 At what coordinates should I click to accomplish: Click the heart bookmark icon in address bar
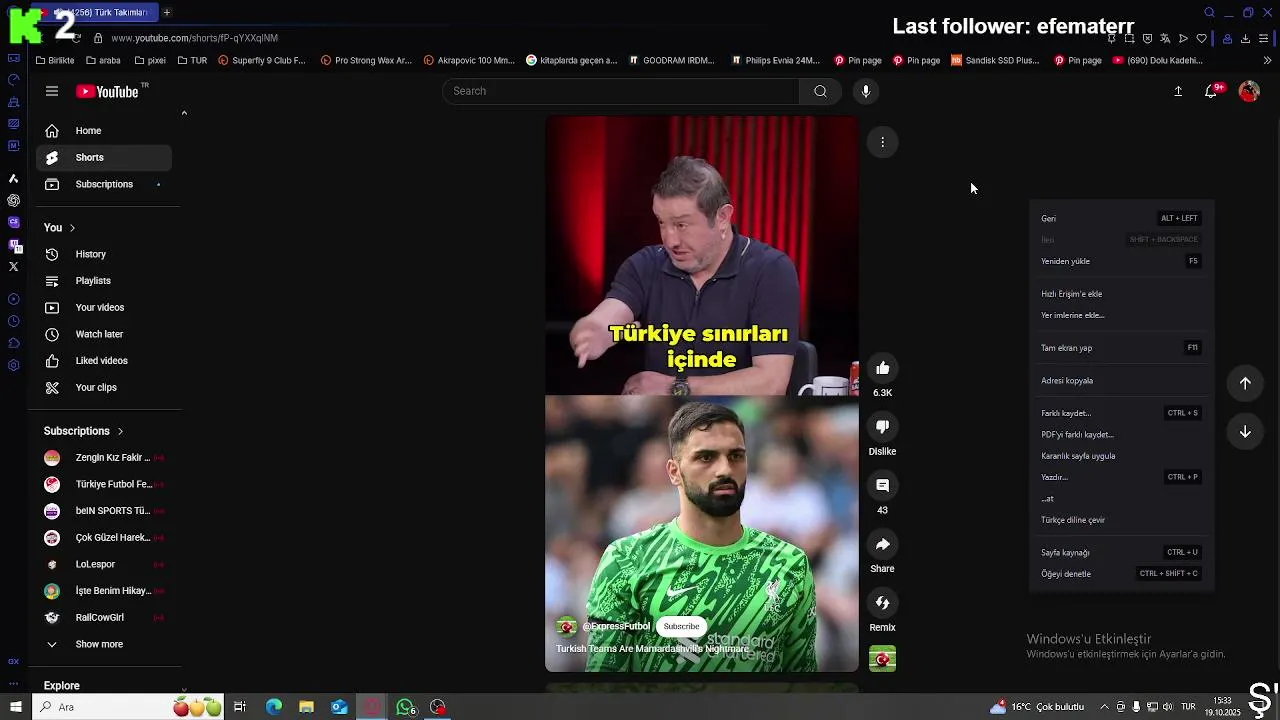coord(1201,38)
